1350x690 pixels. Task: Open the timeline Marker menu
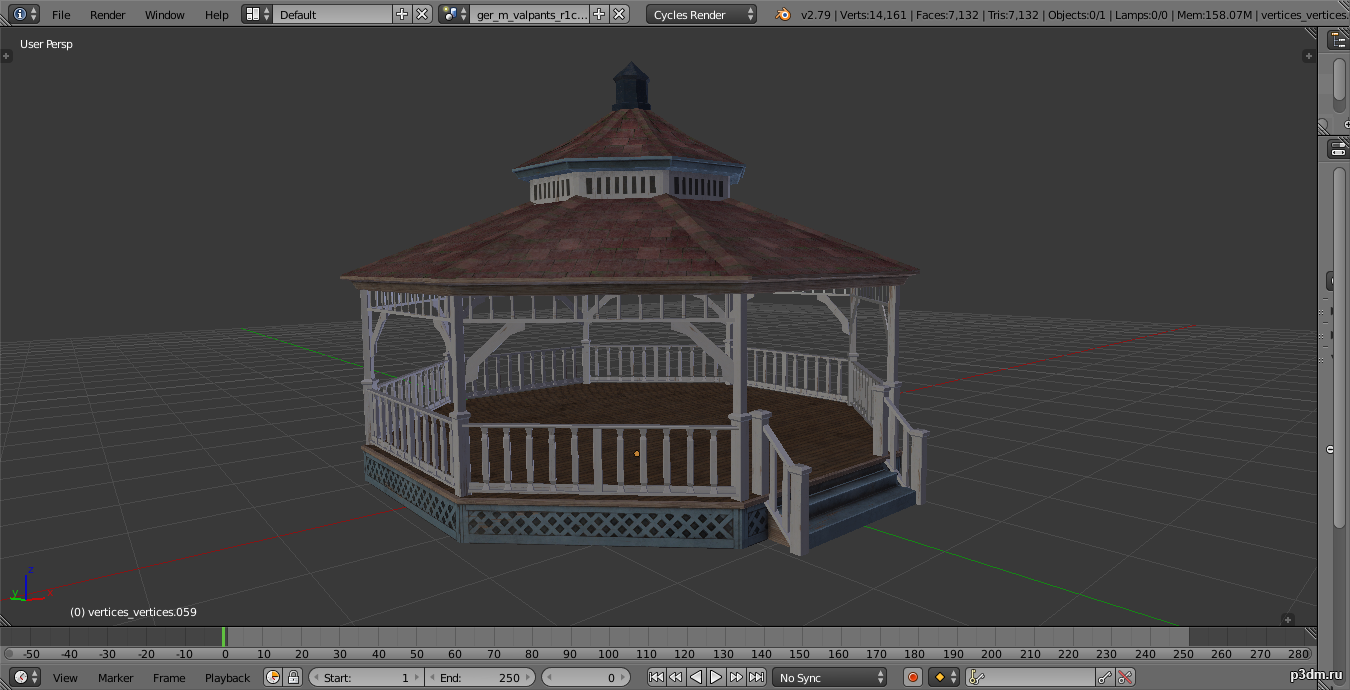(x=115, y=677)
